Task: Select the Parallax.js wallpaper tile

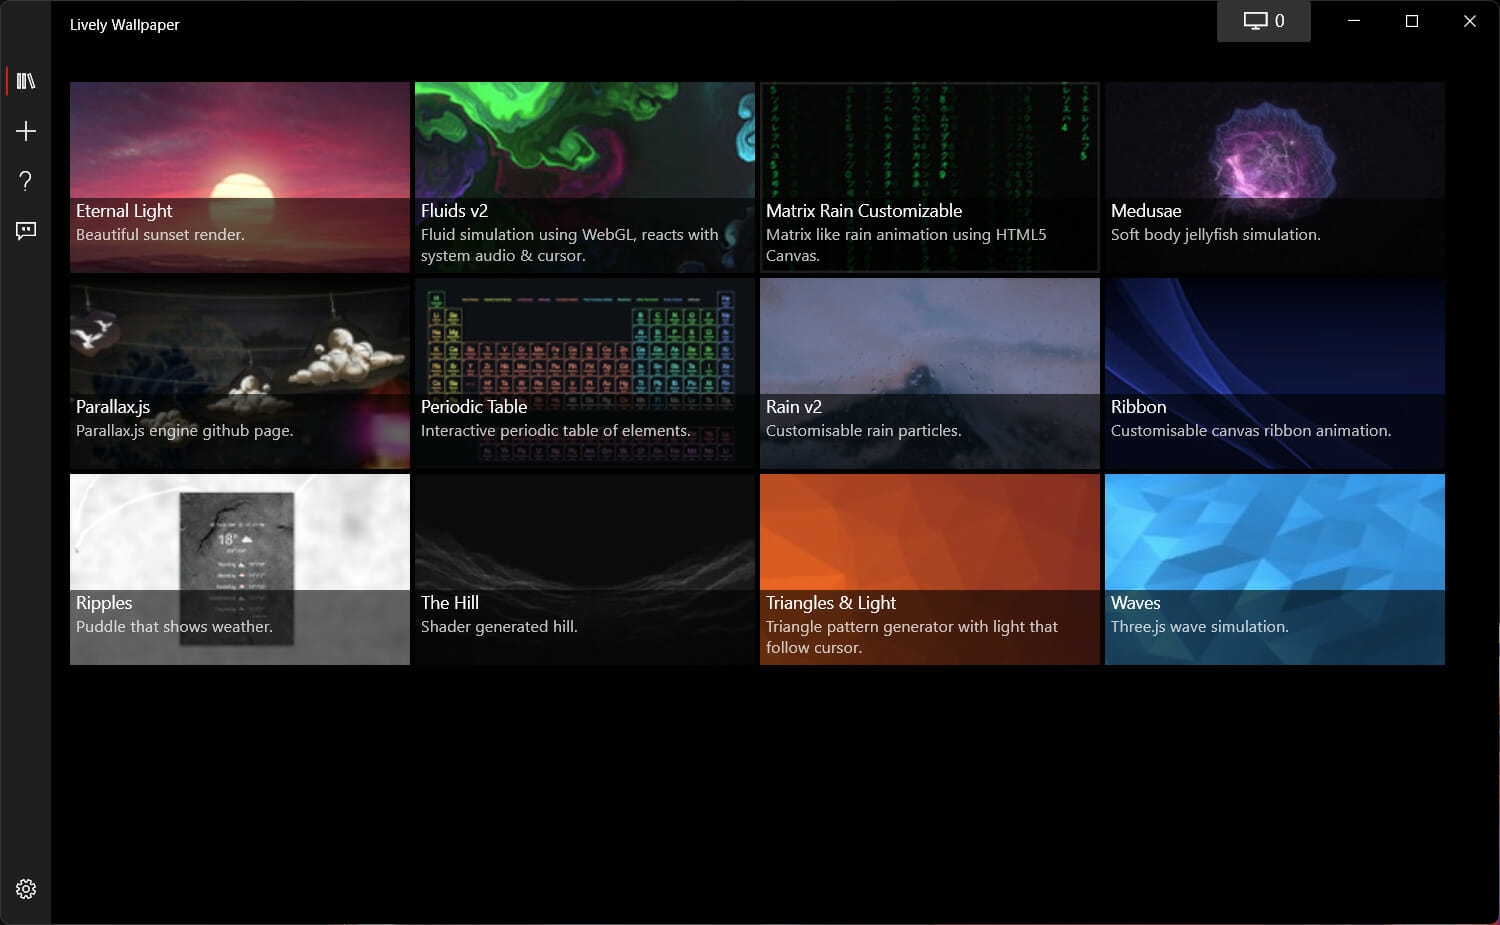Action: 240,373
